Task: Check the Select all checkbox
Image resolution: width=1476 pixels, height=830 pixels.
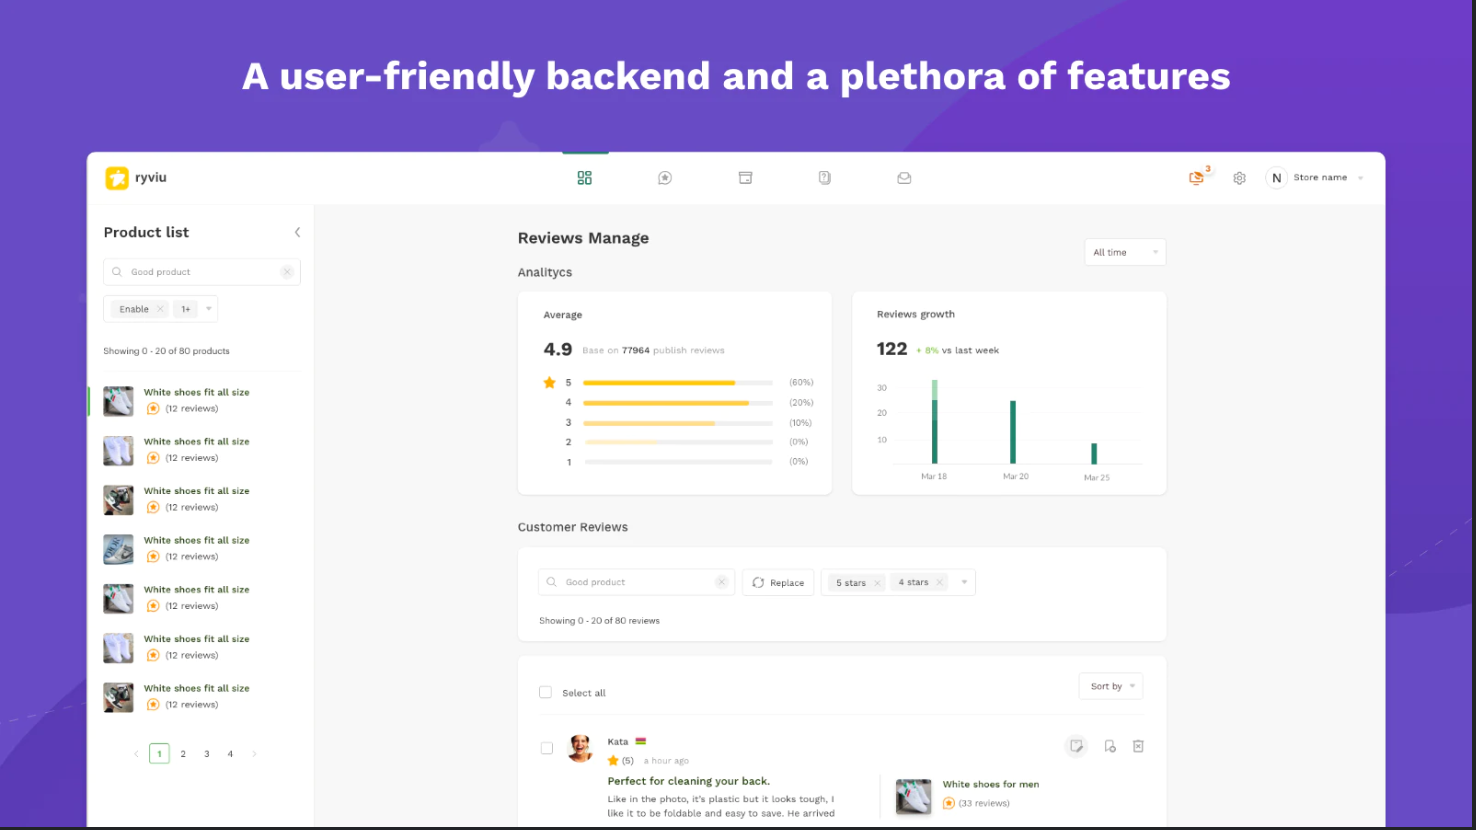Action: pyautogui.click(x=545, y=692)
